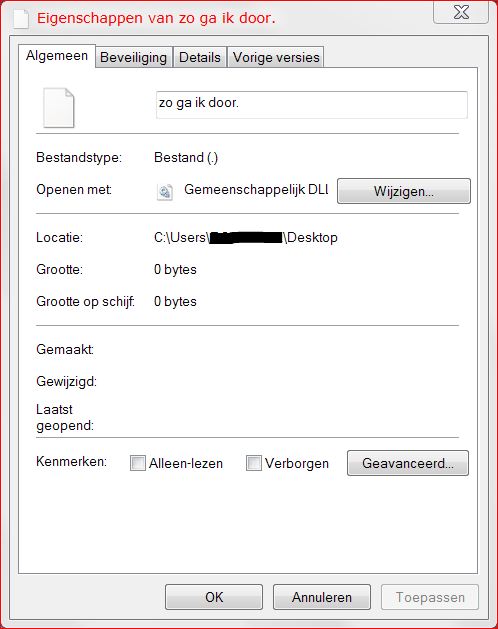Click the Toepassen button
498x629 pixels.
click(x=430, y=597)
